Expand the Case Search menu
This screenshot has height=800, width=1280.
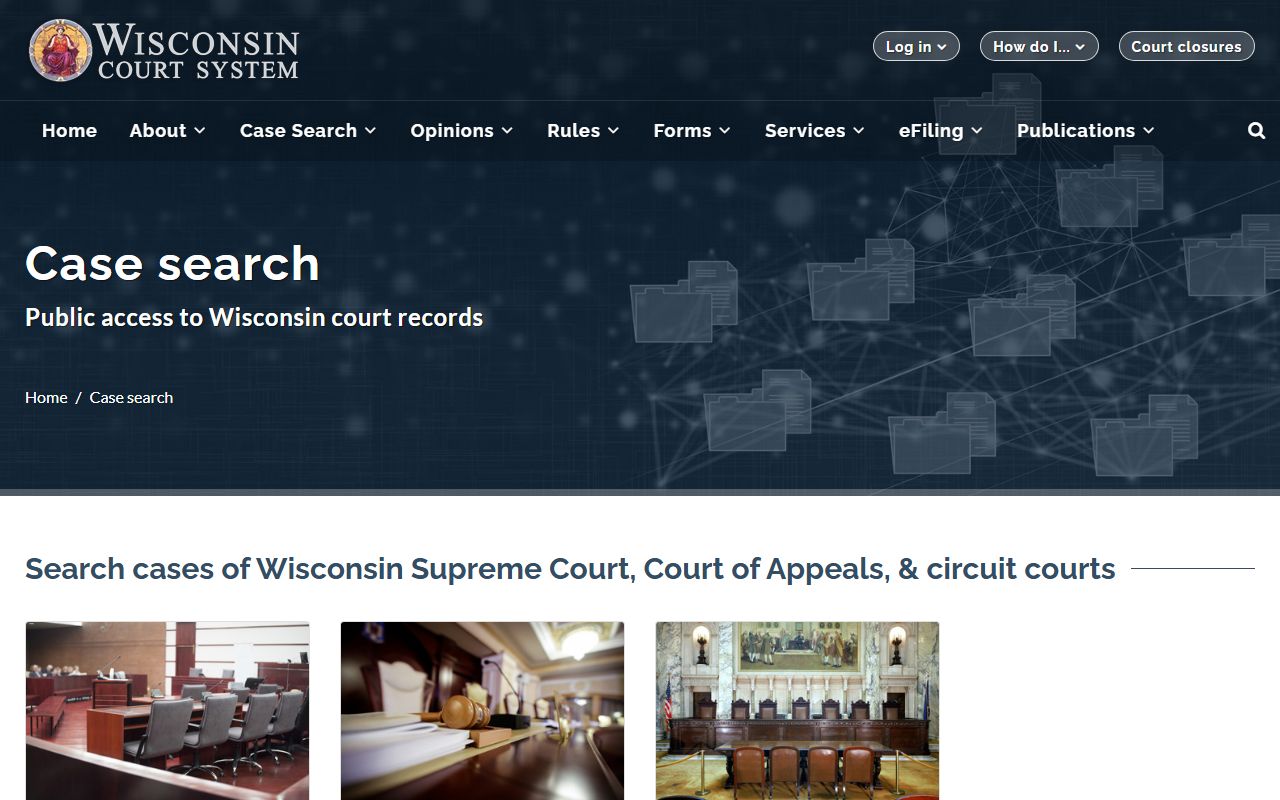[308, 131]
